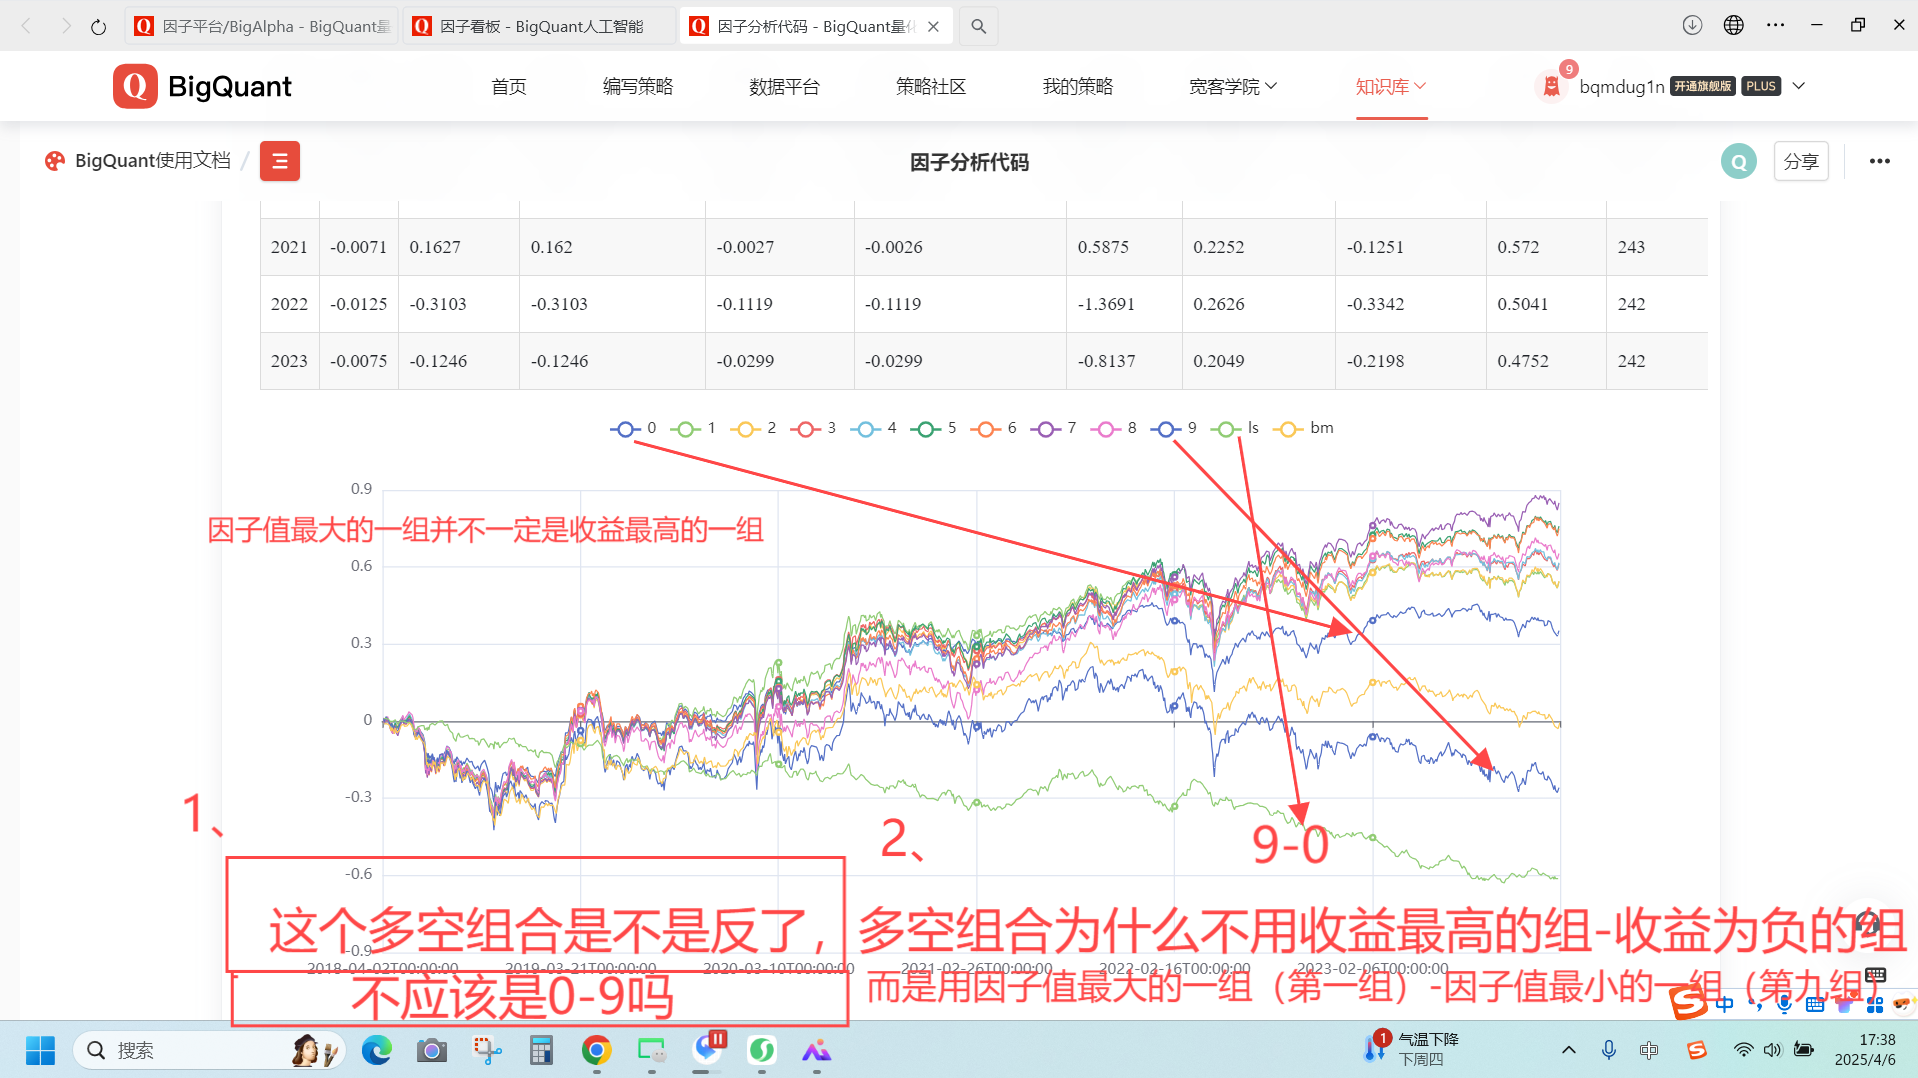The height and width of the screenshot is (1078, 1918).
Task: Click the browser downloads icon
Action: tap(1692, 26)
